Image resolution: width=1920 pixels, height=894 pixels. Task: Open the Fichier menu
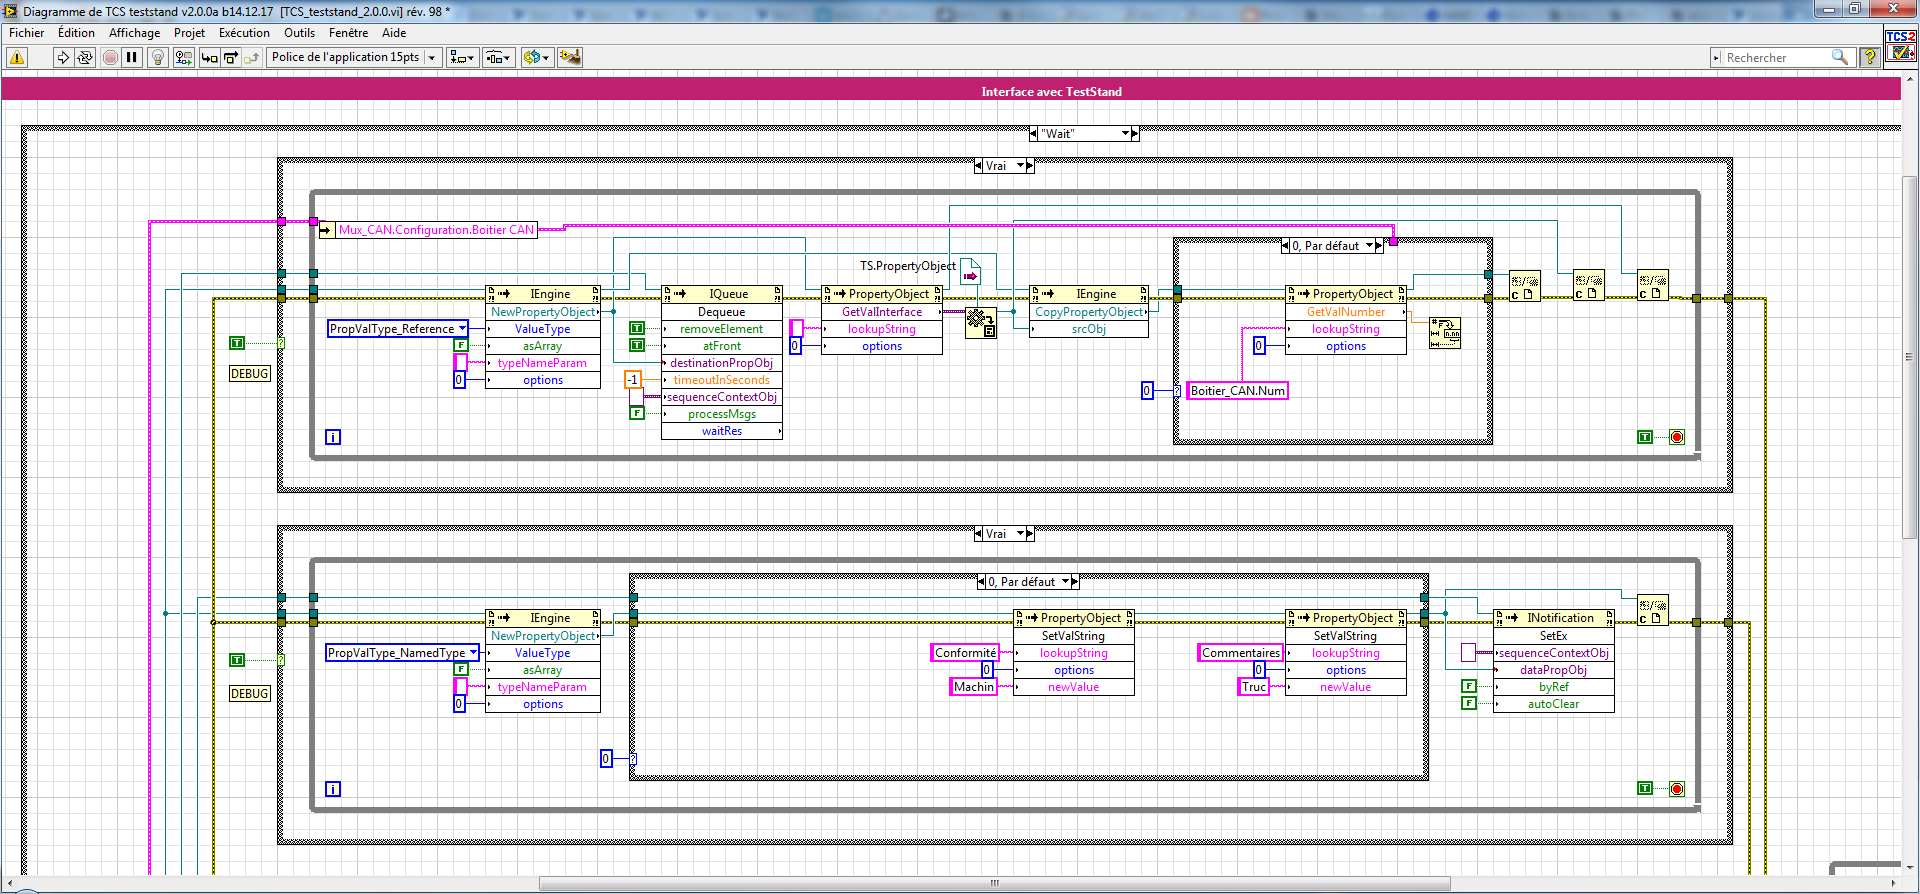[27, 33]
